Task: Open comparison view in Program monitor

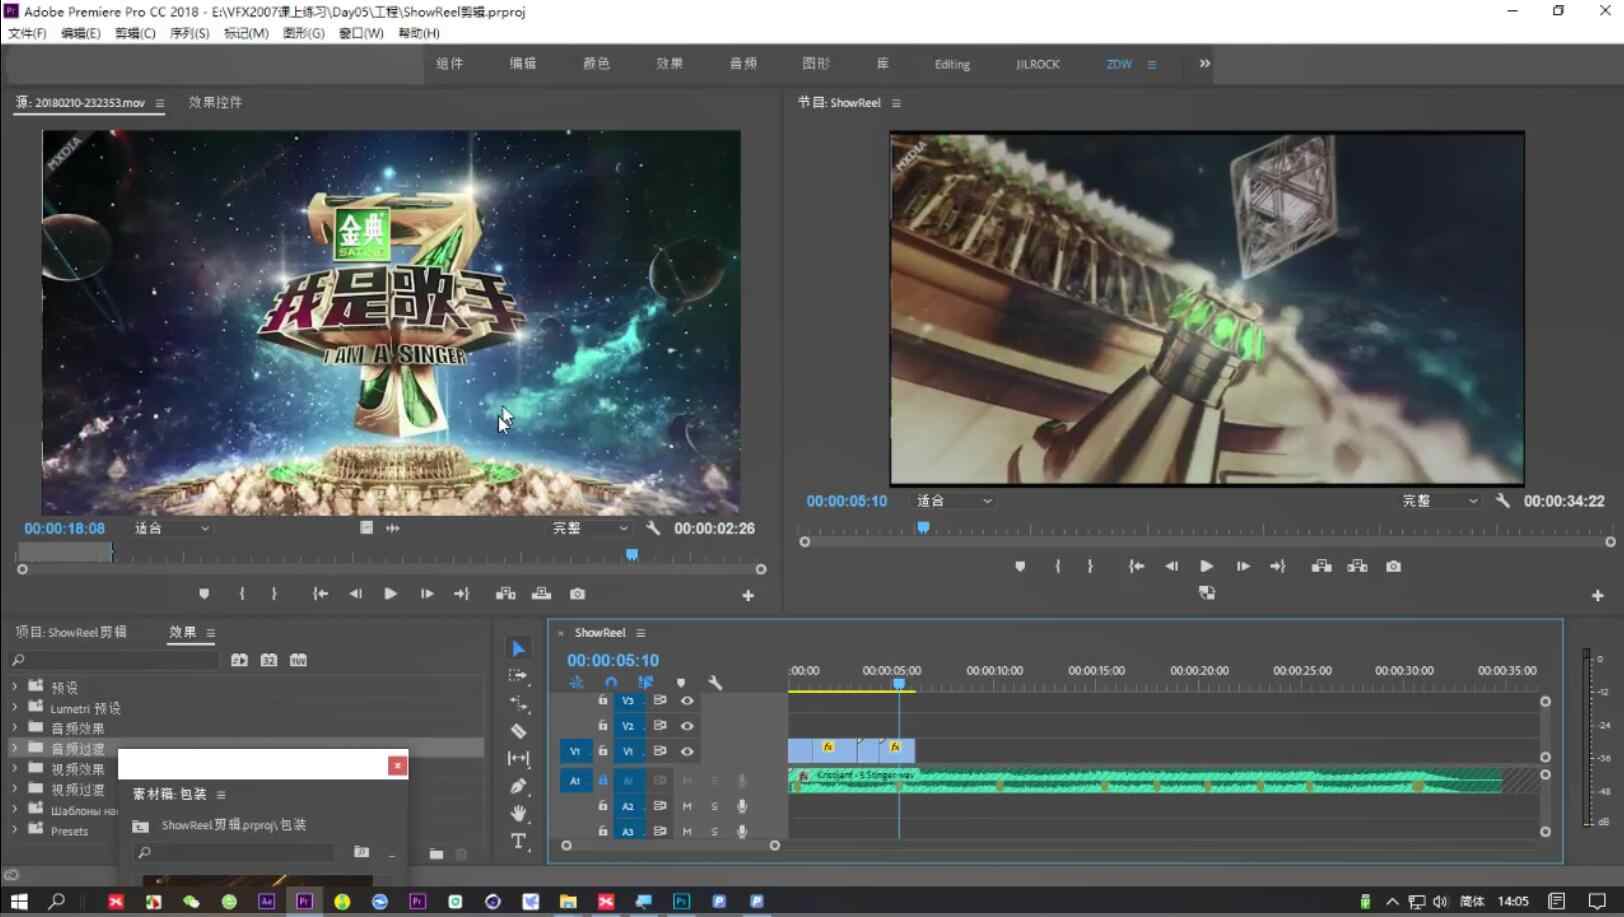Action: [1207, 593]
